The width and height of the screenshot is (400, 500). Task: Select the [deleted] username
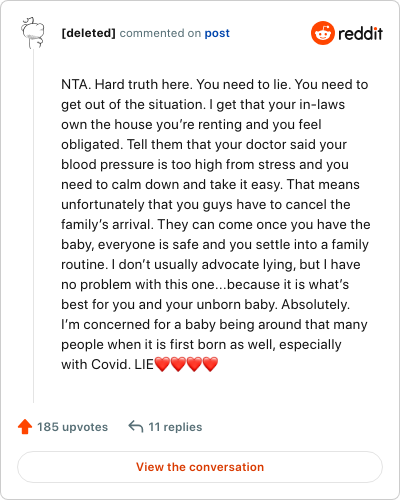(x=88, y=33)
